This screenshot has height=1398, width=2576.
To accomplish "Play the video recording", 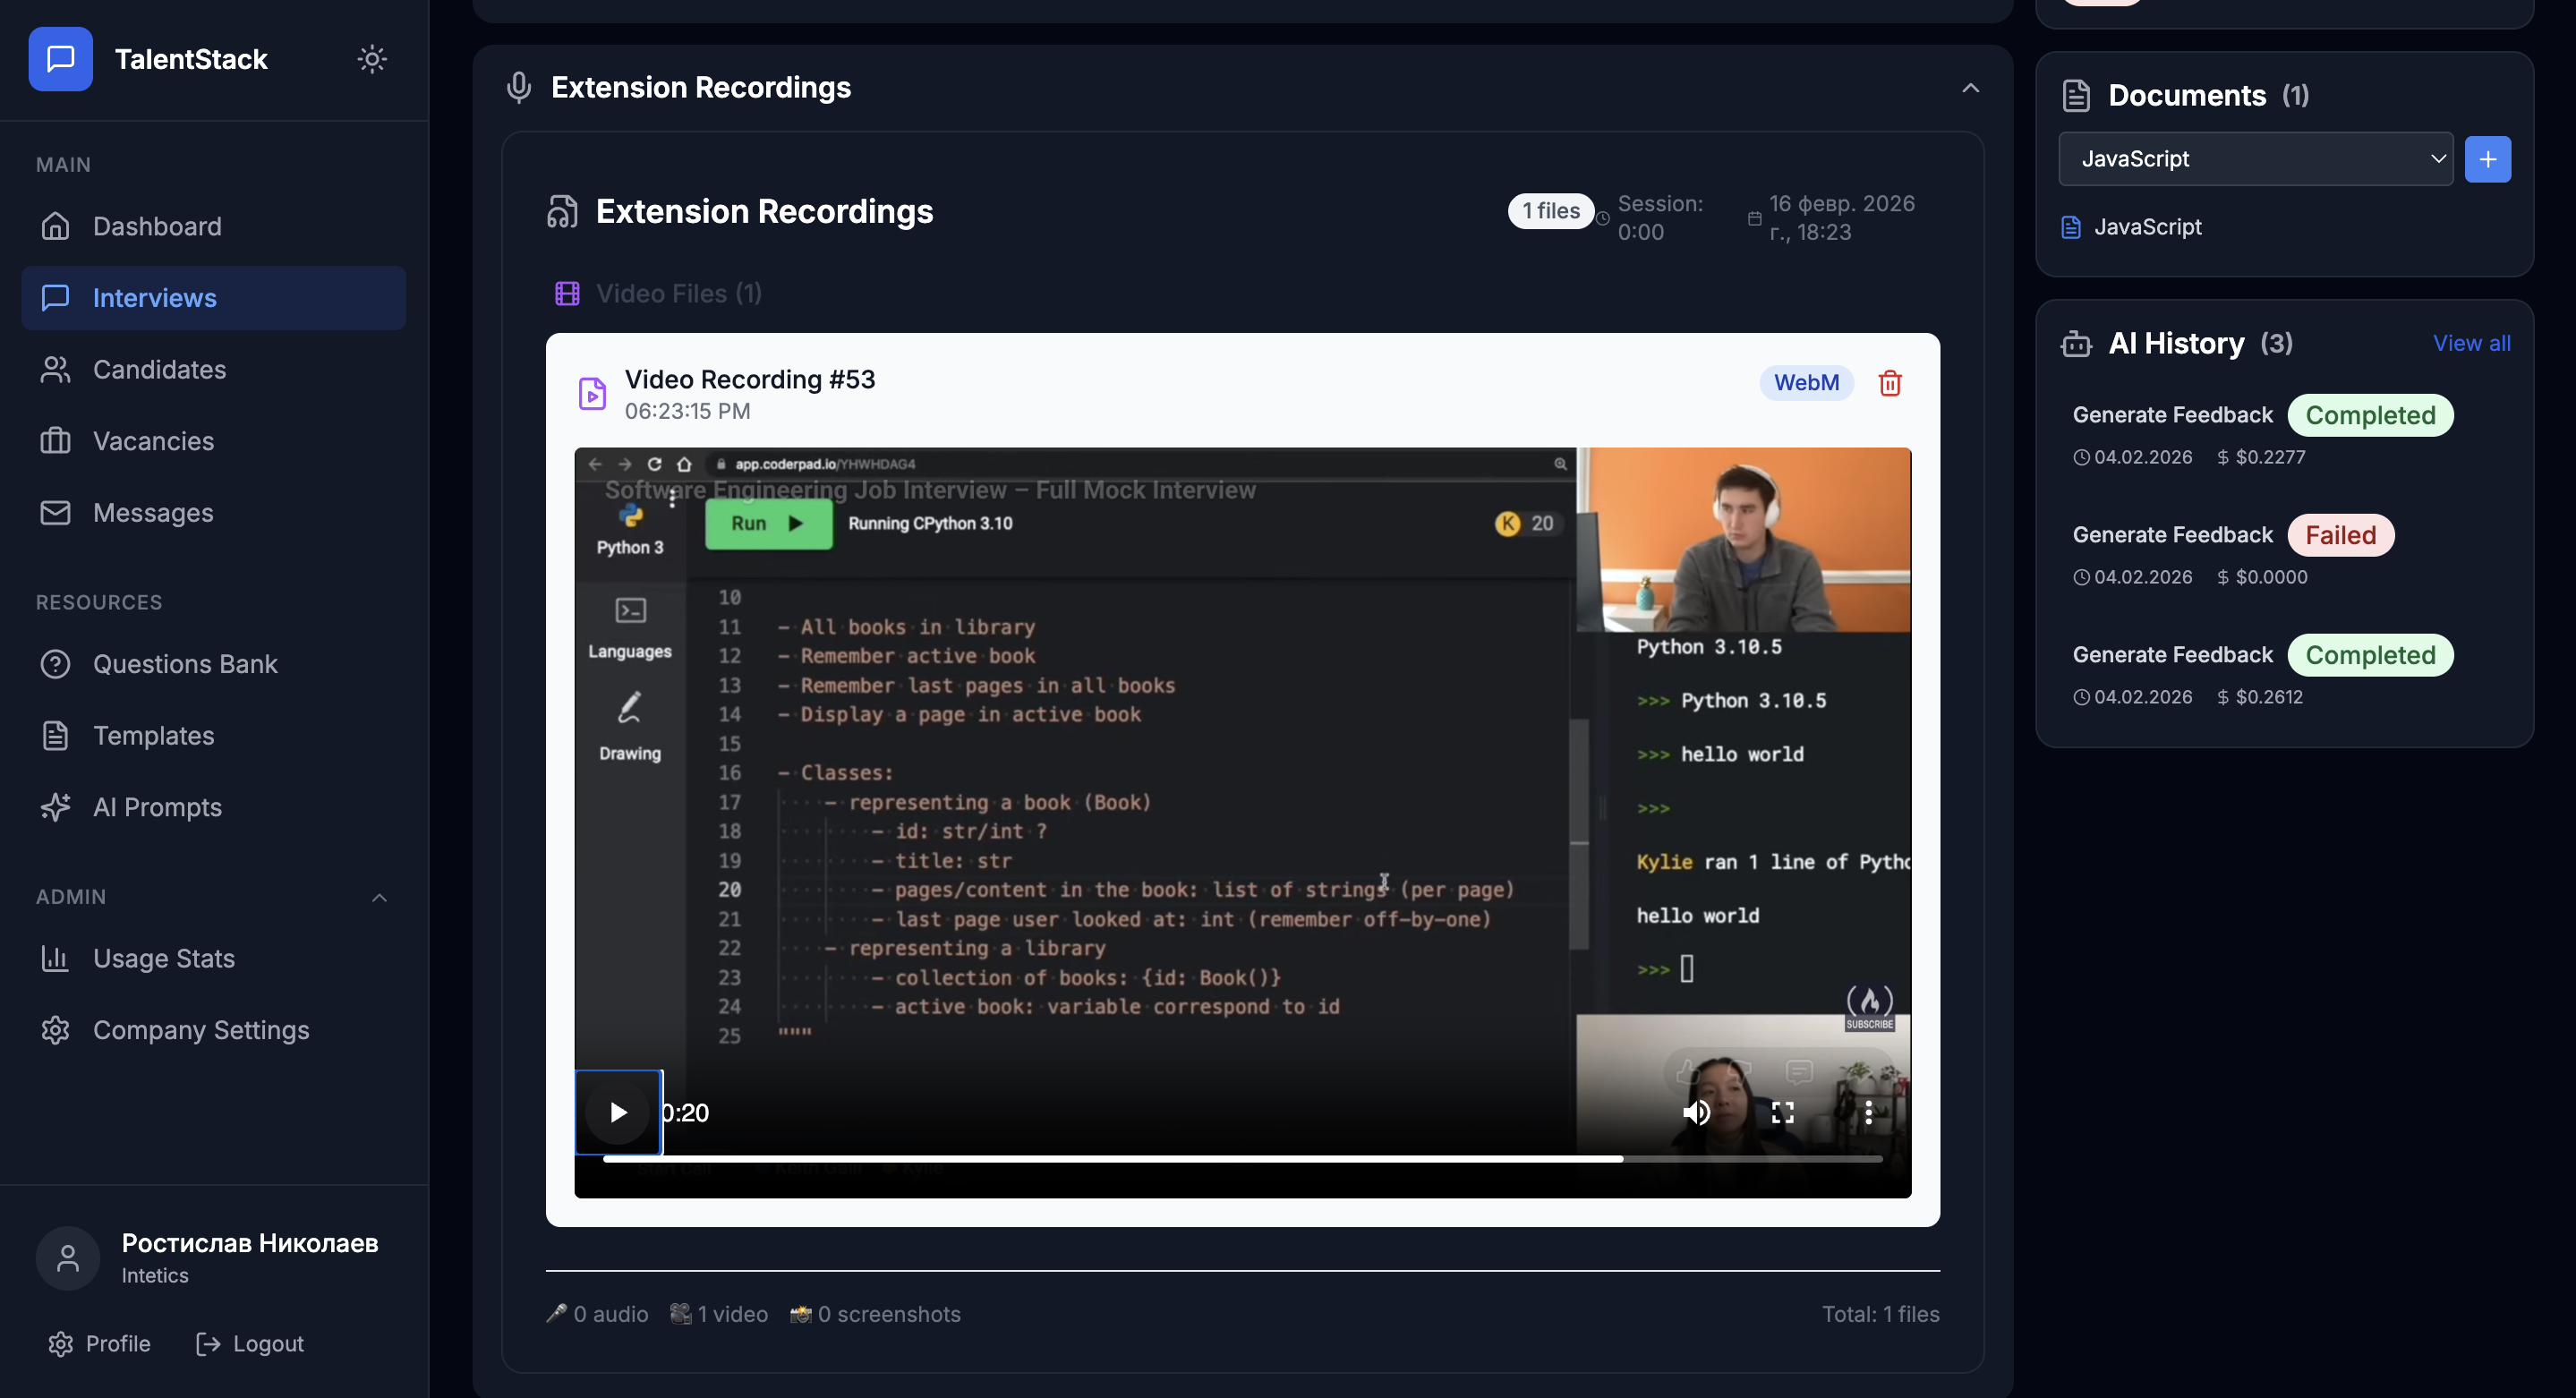I will [618, 1112].
